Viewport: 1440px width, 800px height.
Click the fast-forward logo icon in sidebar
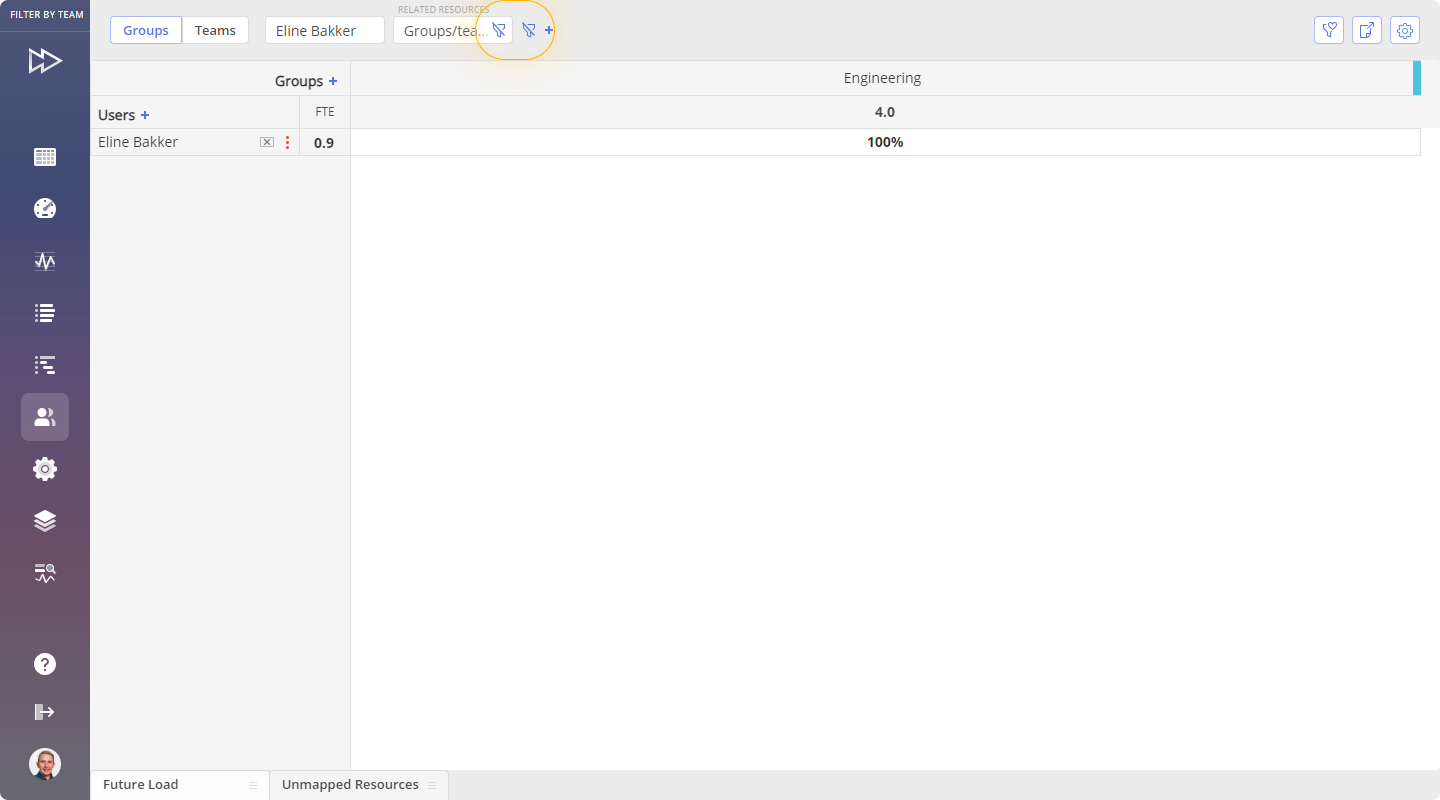point(45,61)
